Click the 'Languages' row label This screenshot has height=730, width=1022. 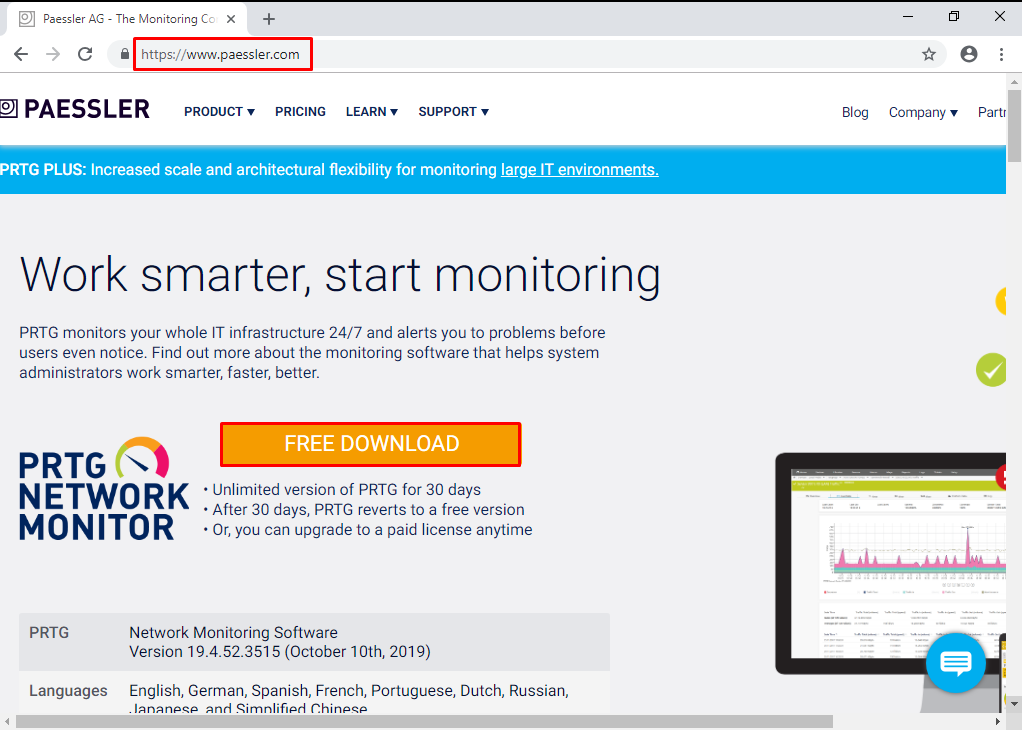68,690
